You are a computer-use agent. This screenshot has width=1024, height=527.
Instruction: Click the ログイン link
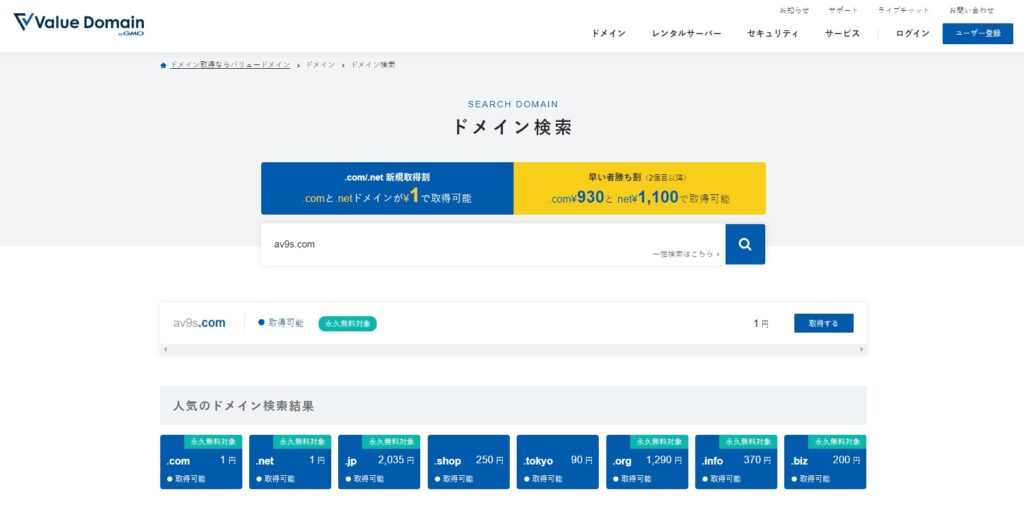click(912, 33)
